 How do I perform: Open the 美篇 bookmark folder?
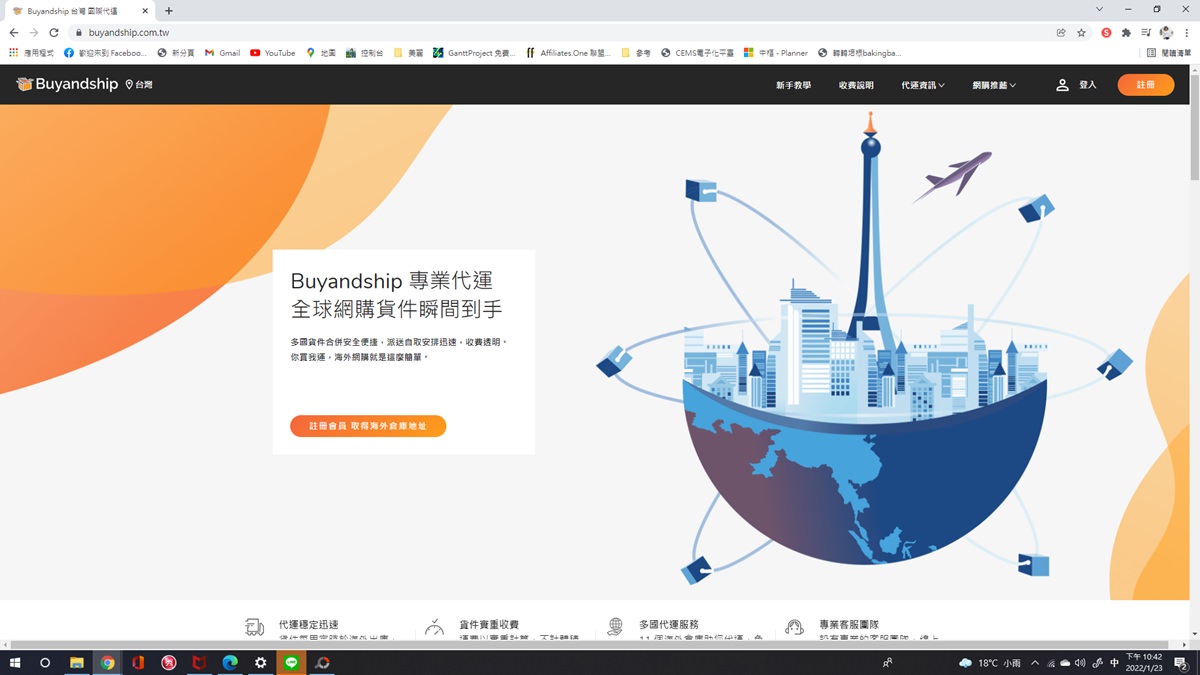(409, 53)
